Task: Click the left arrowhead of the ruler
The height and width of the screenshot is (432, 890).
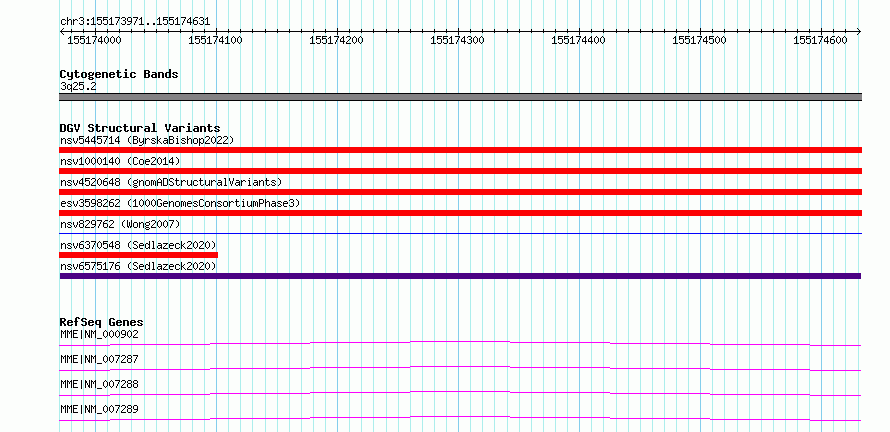Action: [x=62, y=31]
